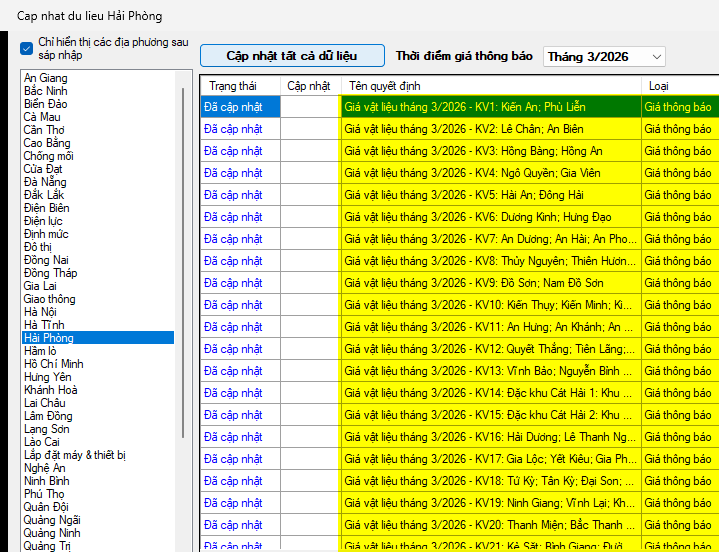Viewport: 719px width, 552px height.
Task: Select Cần Thơ in the locality list
Action: (x=44, y=130)
